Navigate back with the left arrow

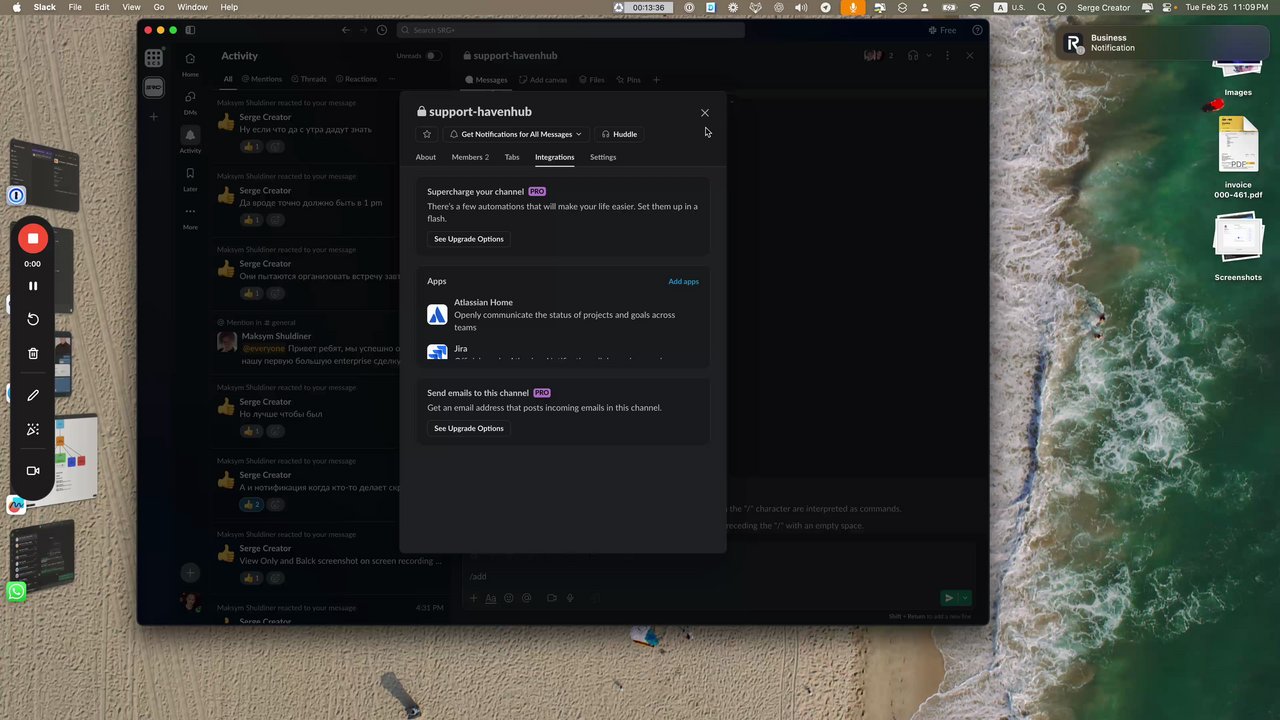[x=346, y=30]
